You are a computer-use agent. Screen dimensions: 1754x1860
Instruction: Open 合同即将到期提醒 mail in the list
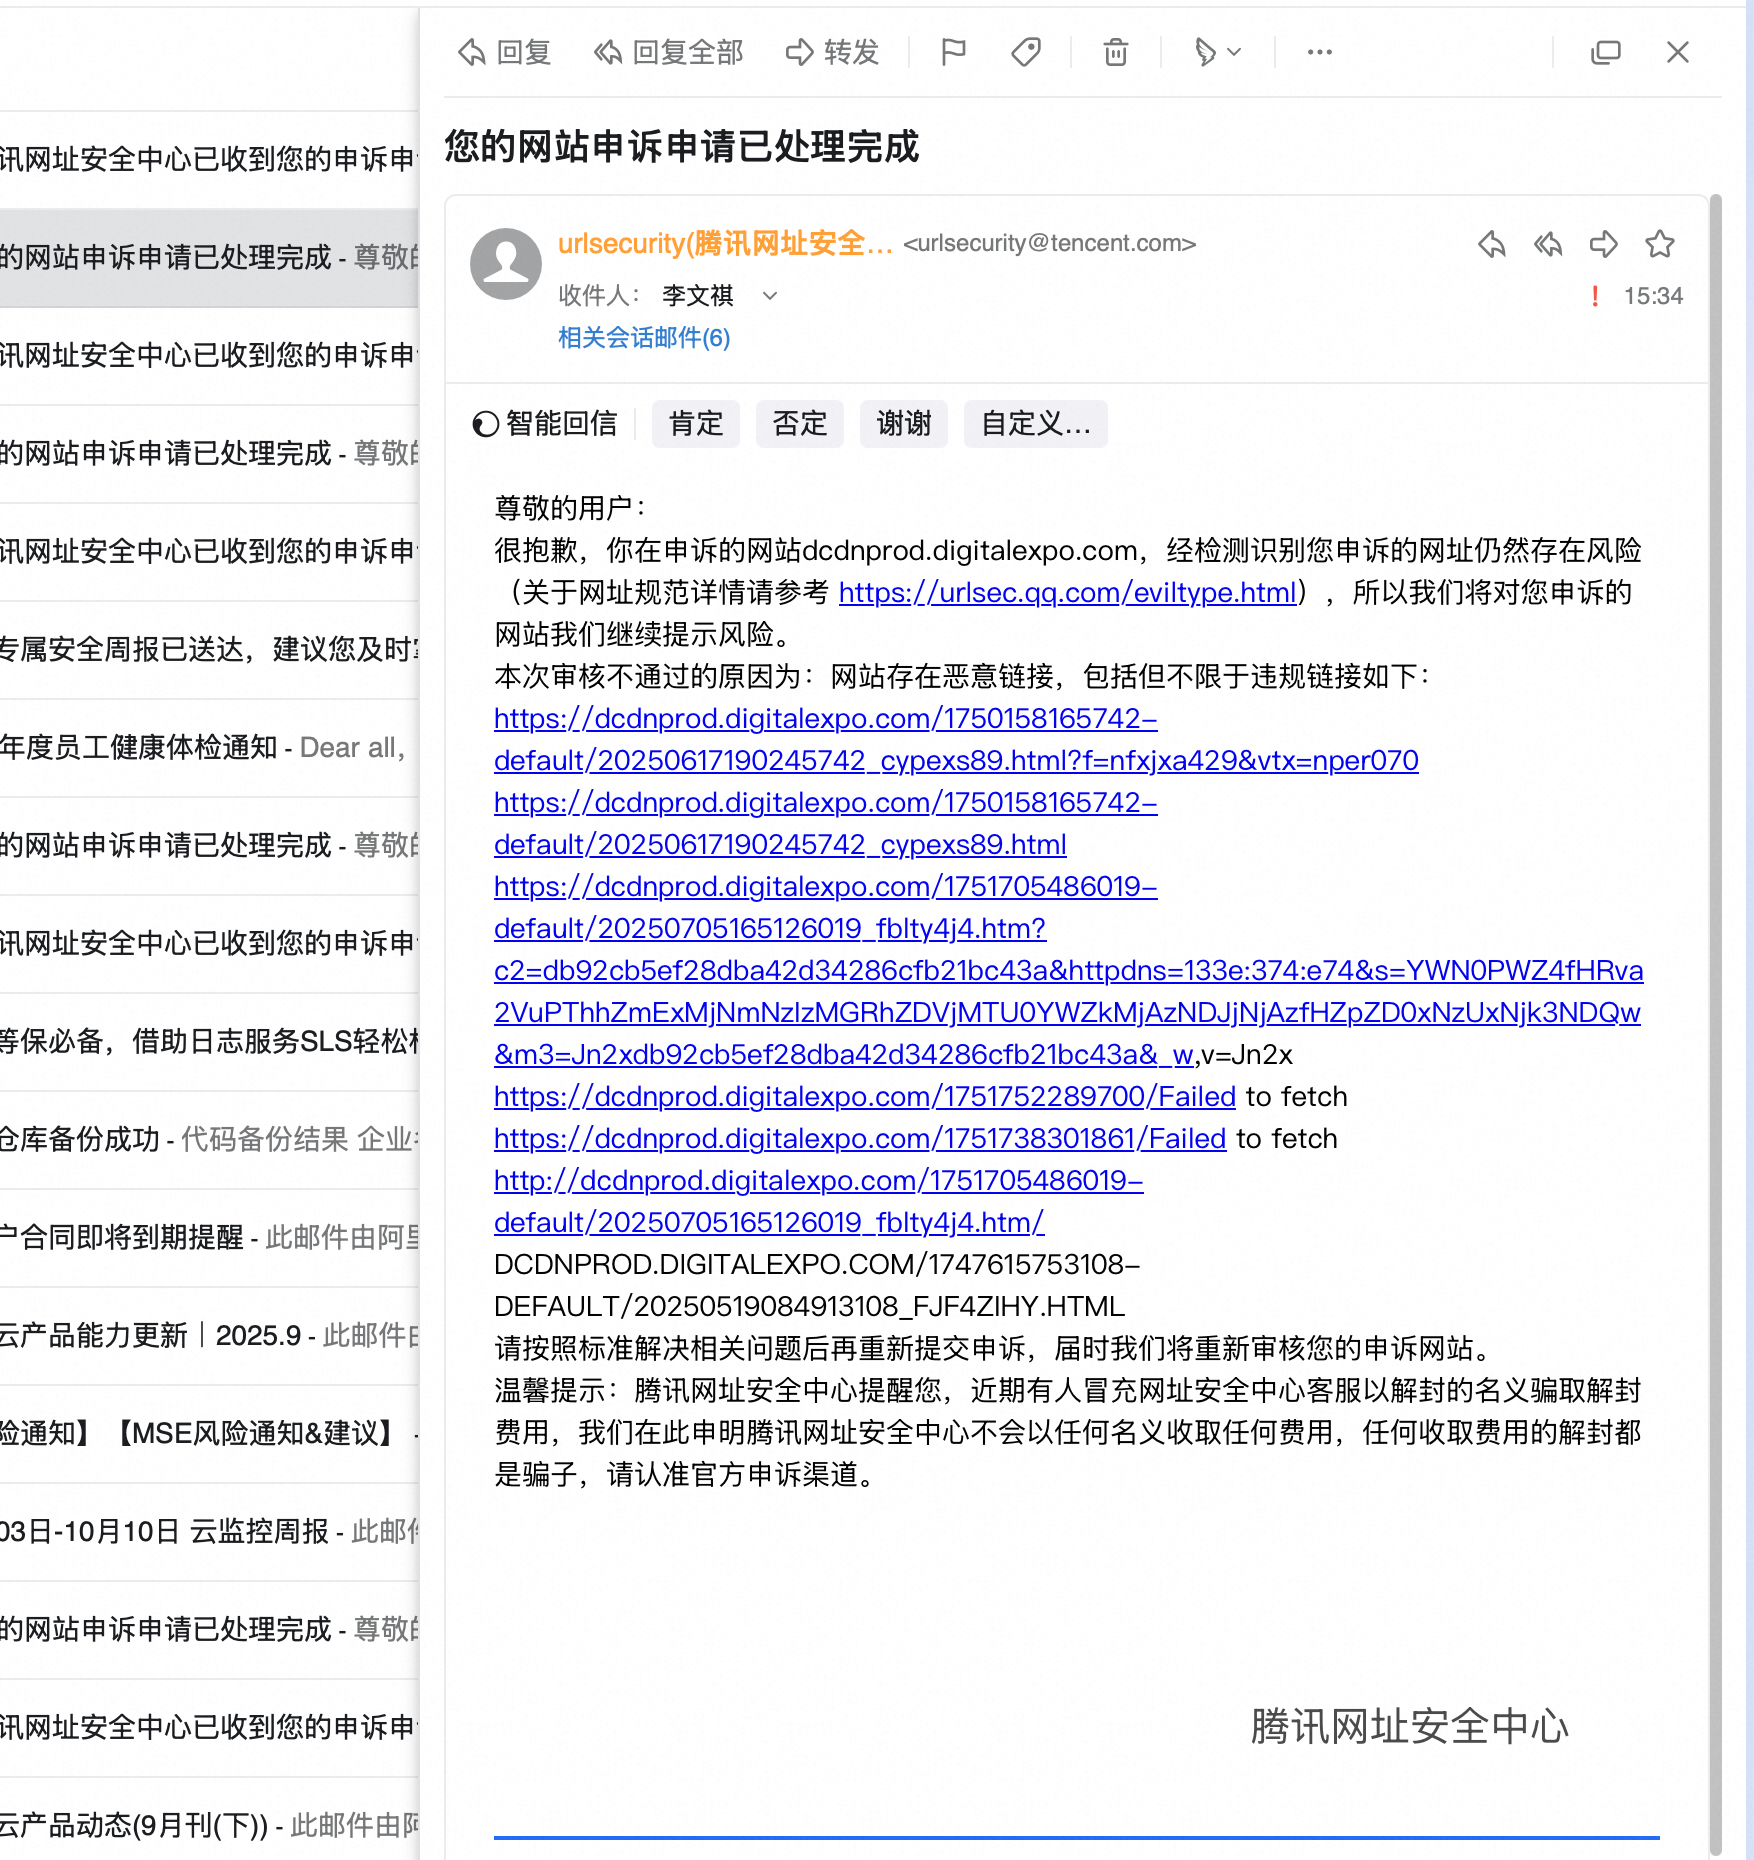(x=209, y=1238)
